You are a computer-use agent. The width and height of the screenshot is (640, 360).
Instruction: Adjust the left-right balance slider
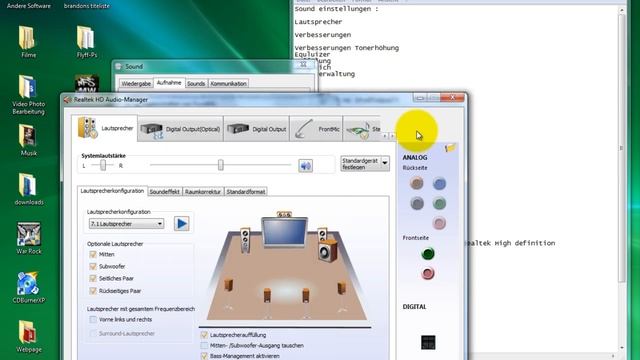[103, 165]
